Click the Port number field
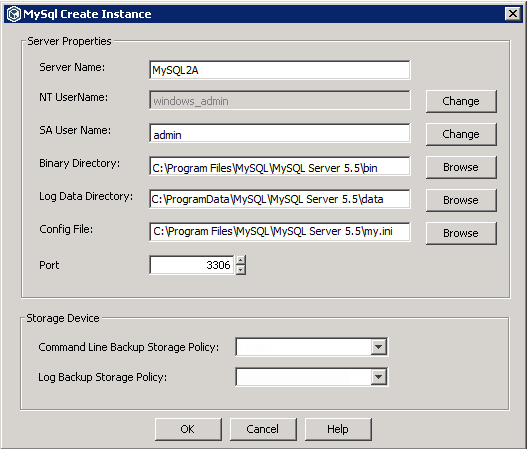Image resolution: width=527 pixels, height=449 pixels. [192, 265]
